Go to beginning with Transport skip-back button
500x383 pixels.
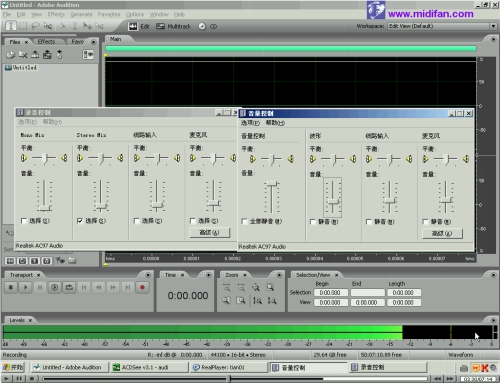84,287
